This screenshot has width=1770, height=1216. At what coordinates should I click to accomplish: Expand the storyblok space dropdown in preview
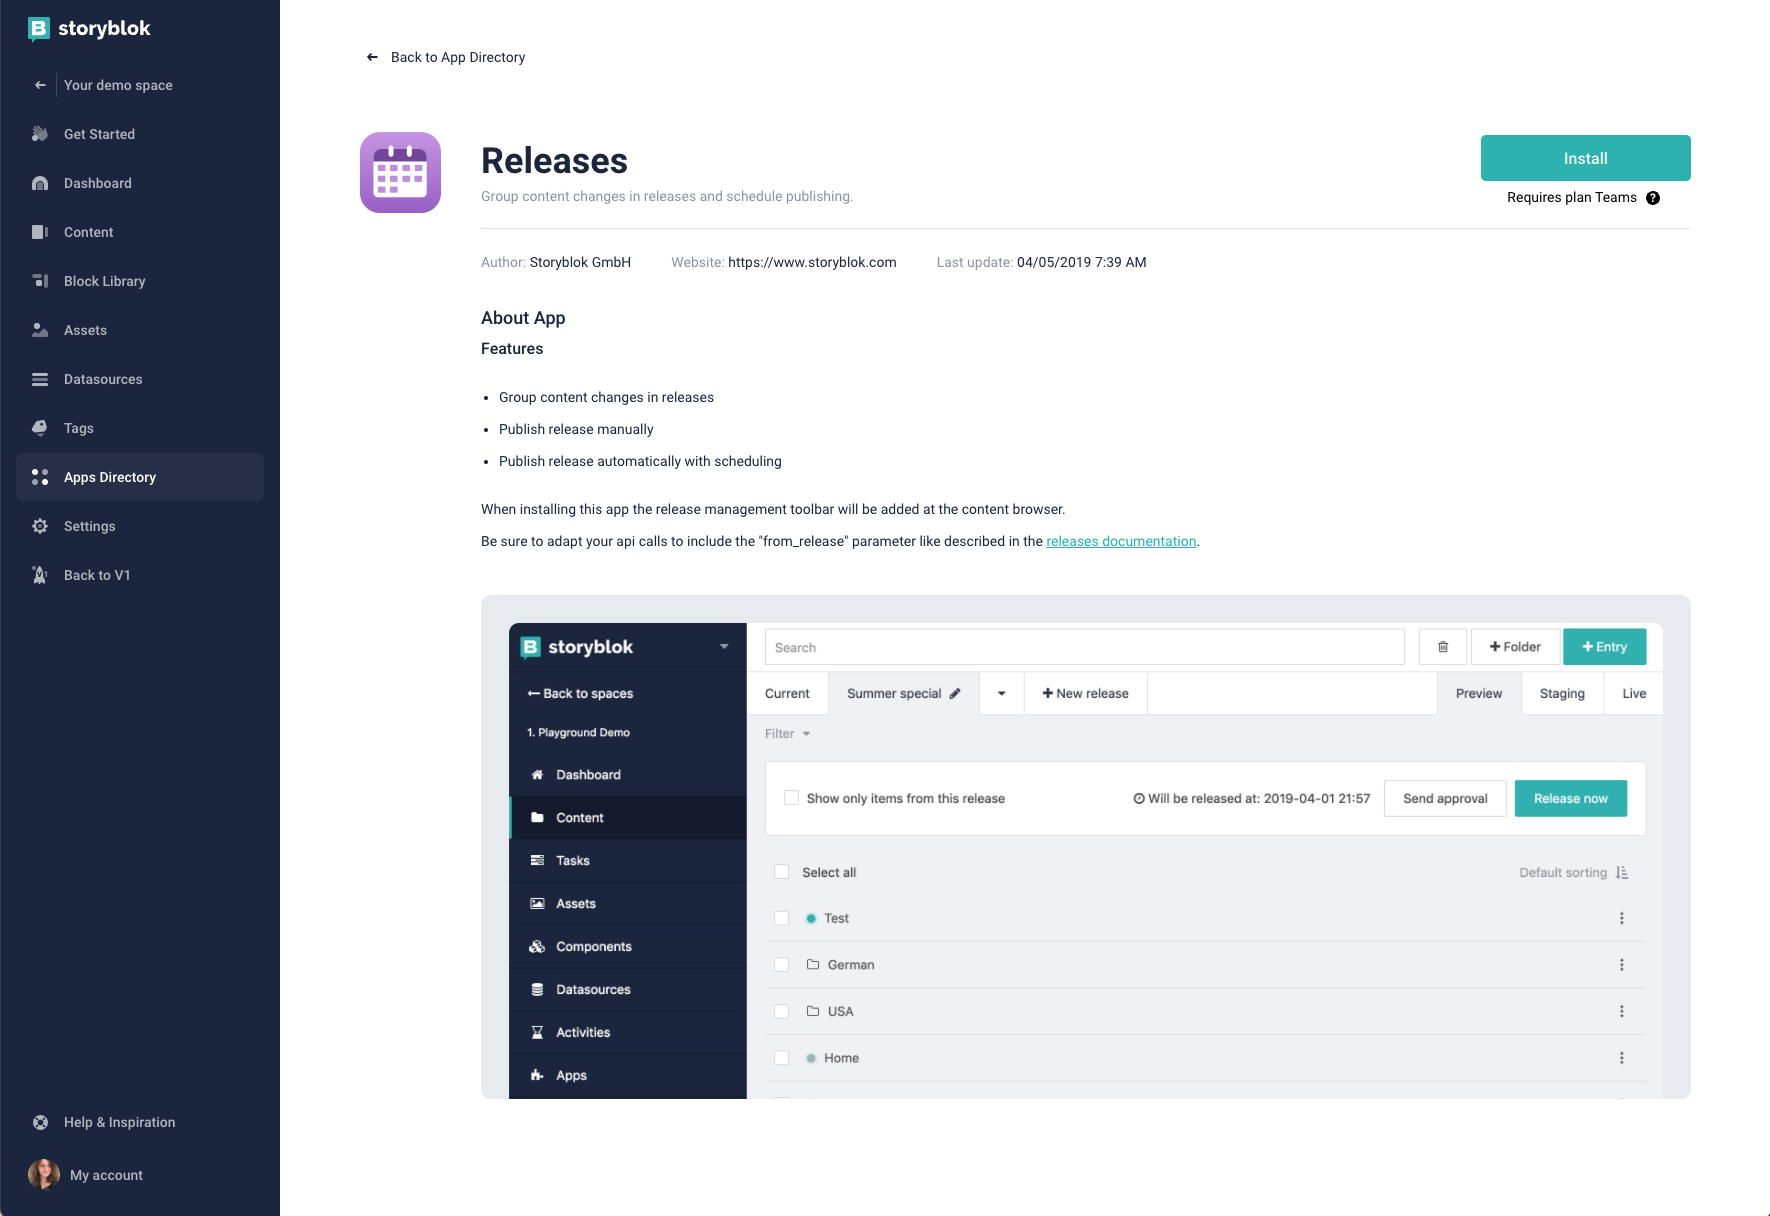point(724,647)
